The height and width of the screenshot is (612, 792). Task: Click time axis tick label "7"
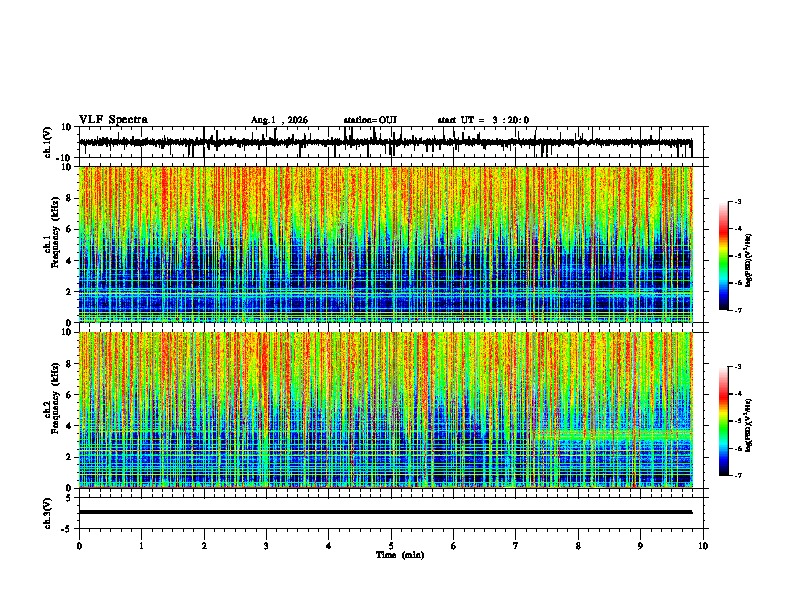click(x=516, y=546)
